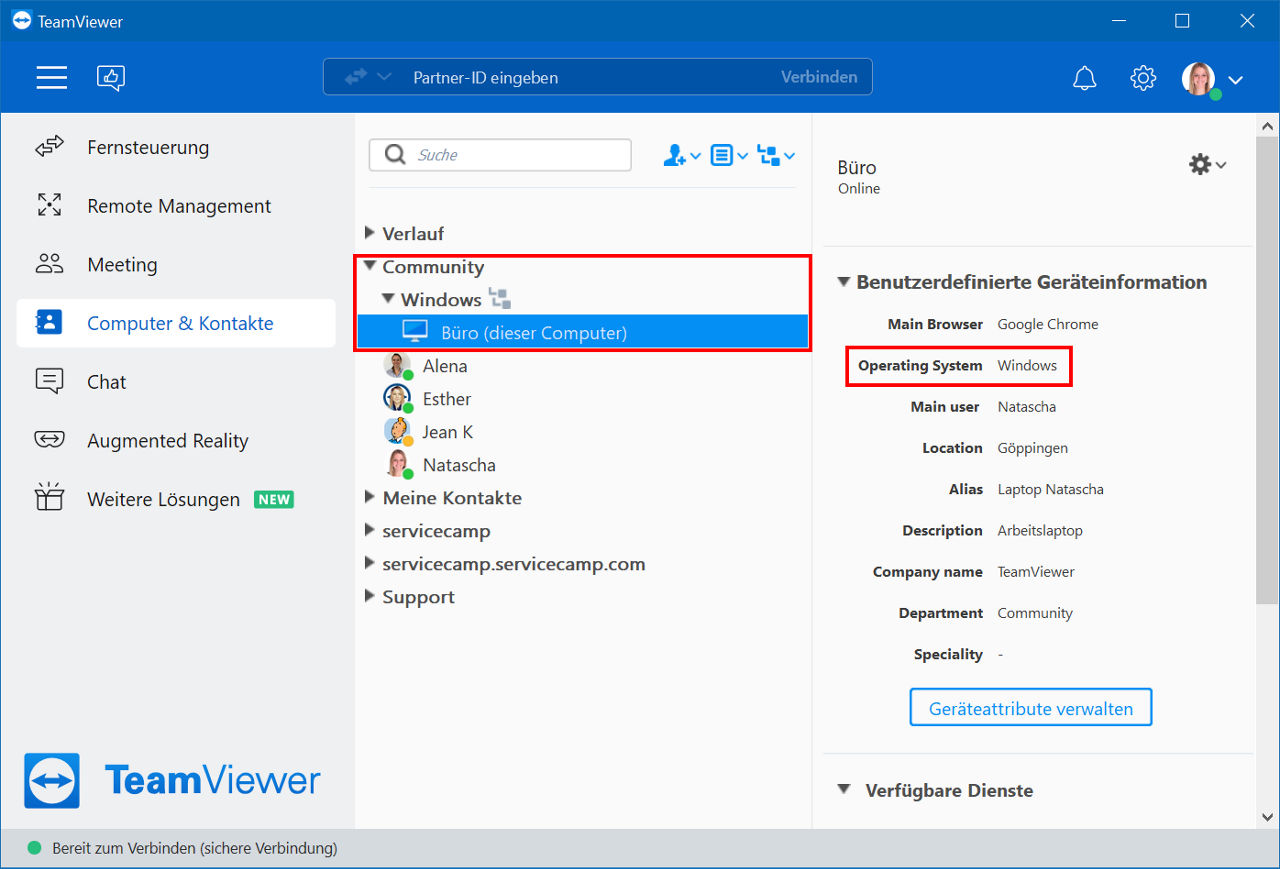Select Remote Management in the sidebar
1280x869 pixels.
click(176, 206)
